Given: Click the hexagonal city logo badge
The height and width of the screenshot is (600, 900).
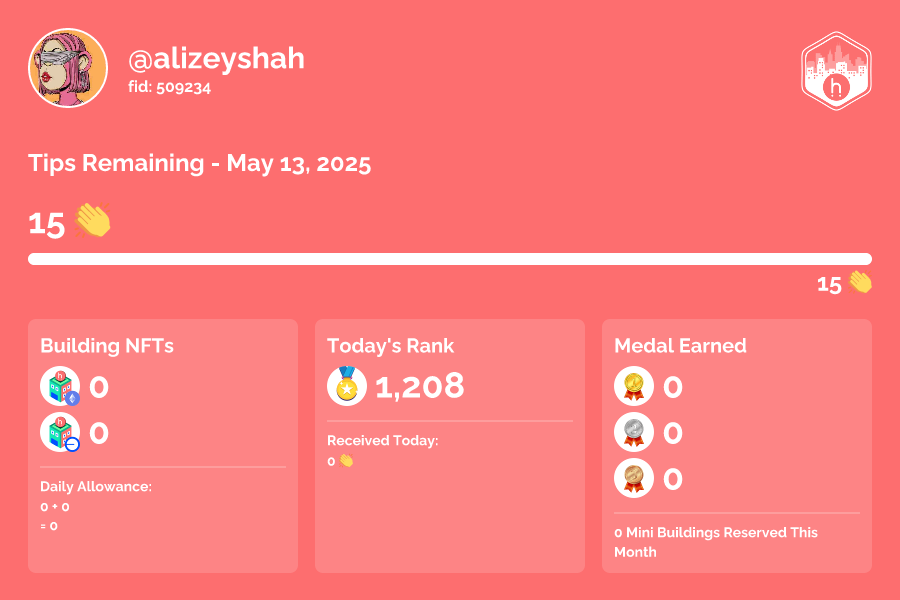Looking at the screenshot, I should point(836,71).
